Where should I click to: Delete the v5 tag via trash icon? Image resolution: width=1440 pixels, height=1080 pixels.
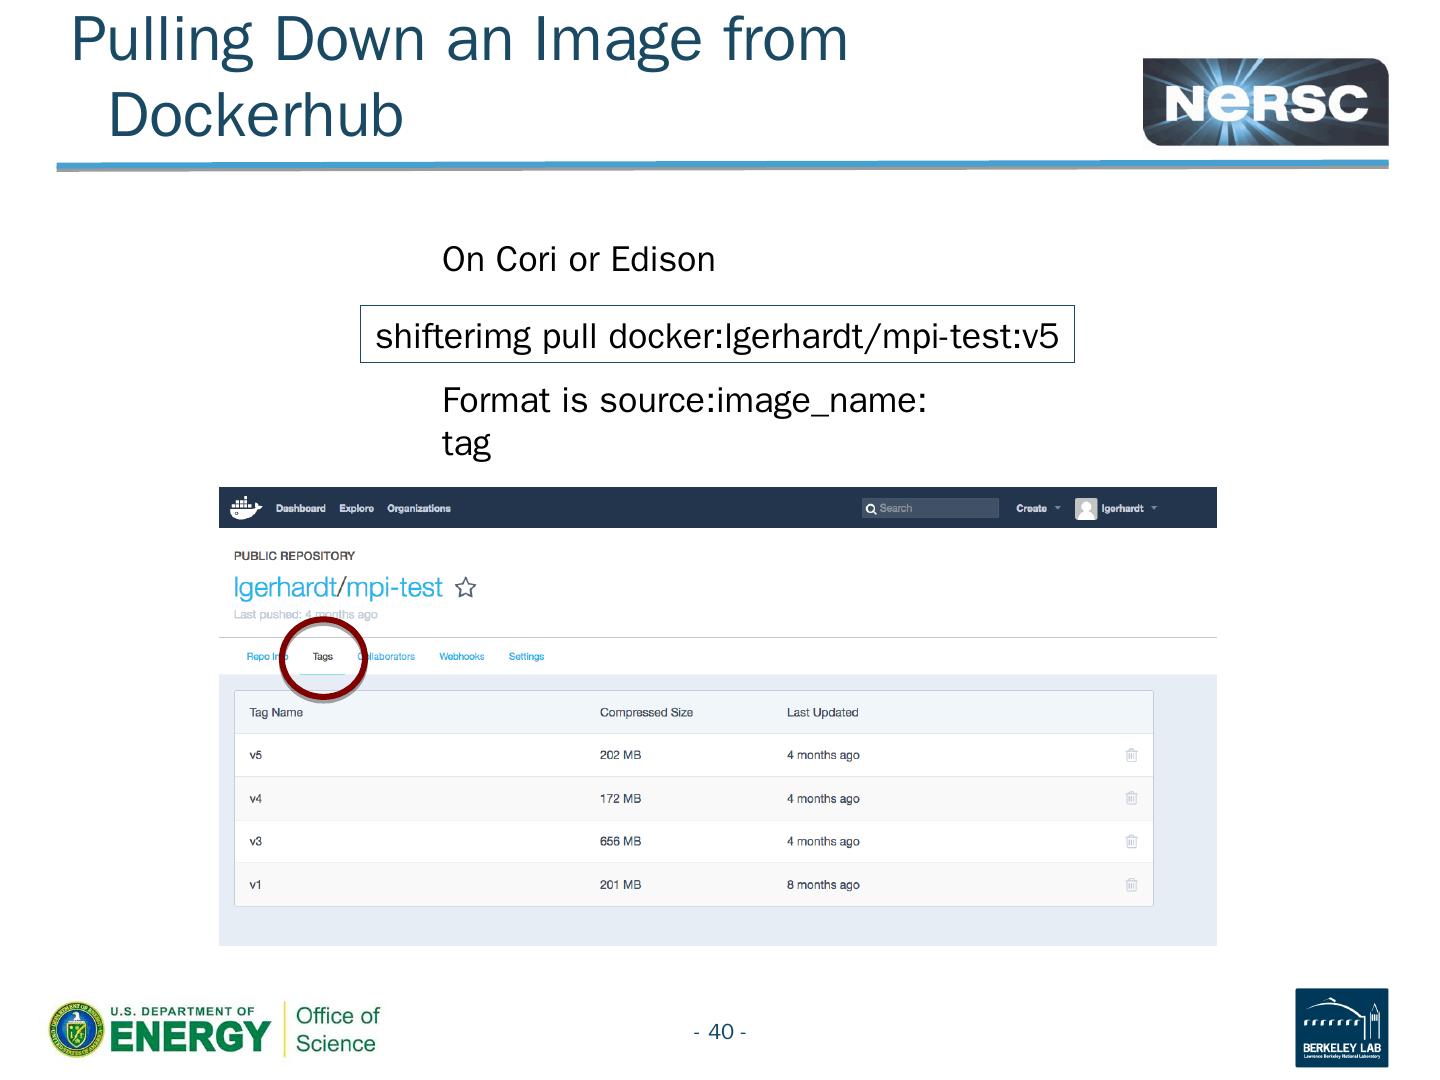pos(1131,755)
